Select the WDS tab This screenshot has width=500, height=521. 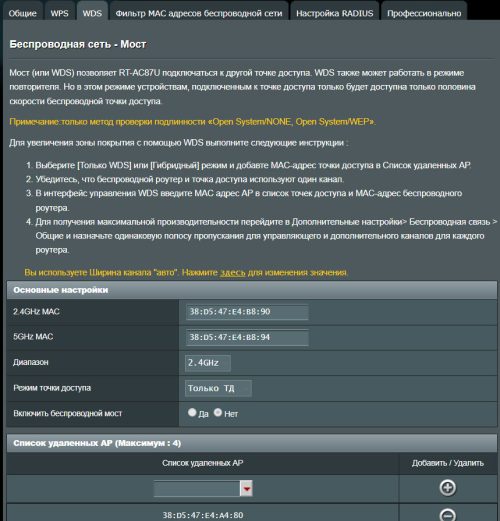[92, 13]
